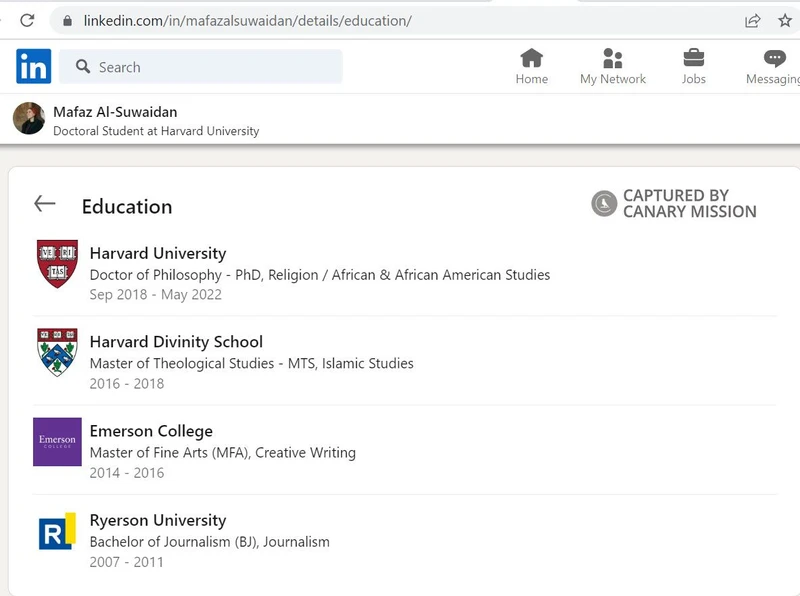This screenshot has height=596, width=800.
Task: Reload the page with the refresh icon
Action: coord(27,20)
